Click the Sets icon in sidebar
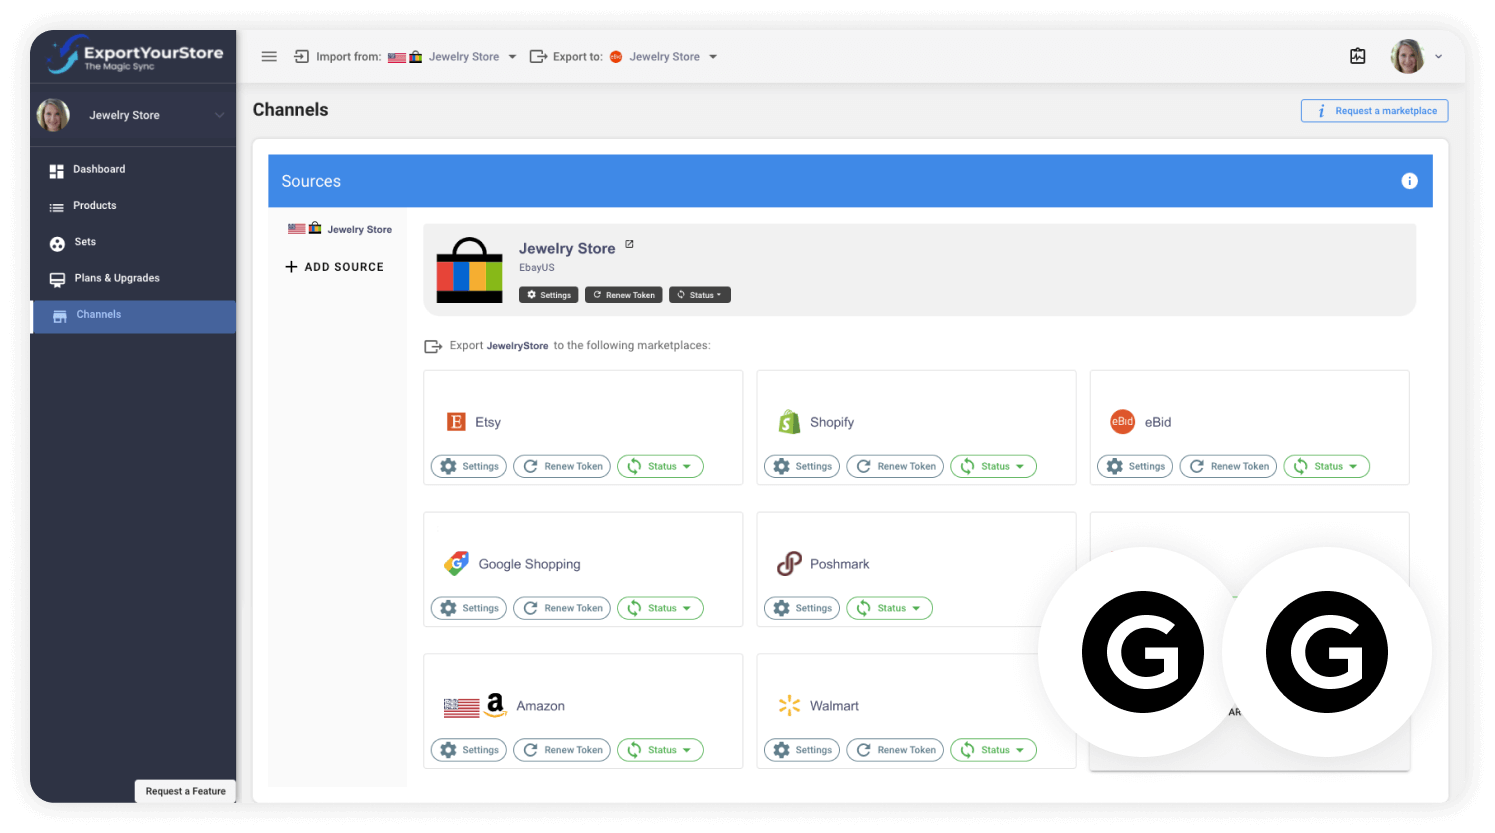Screen dimensions: 1495x833 [57, 243]
